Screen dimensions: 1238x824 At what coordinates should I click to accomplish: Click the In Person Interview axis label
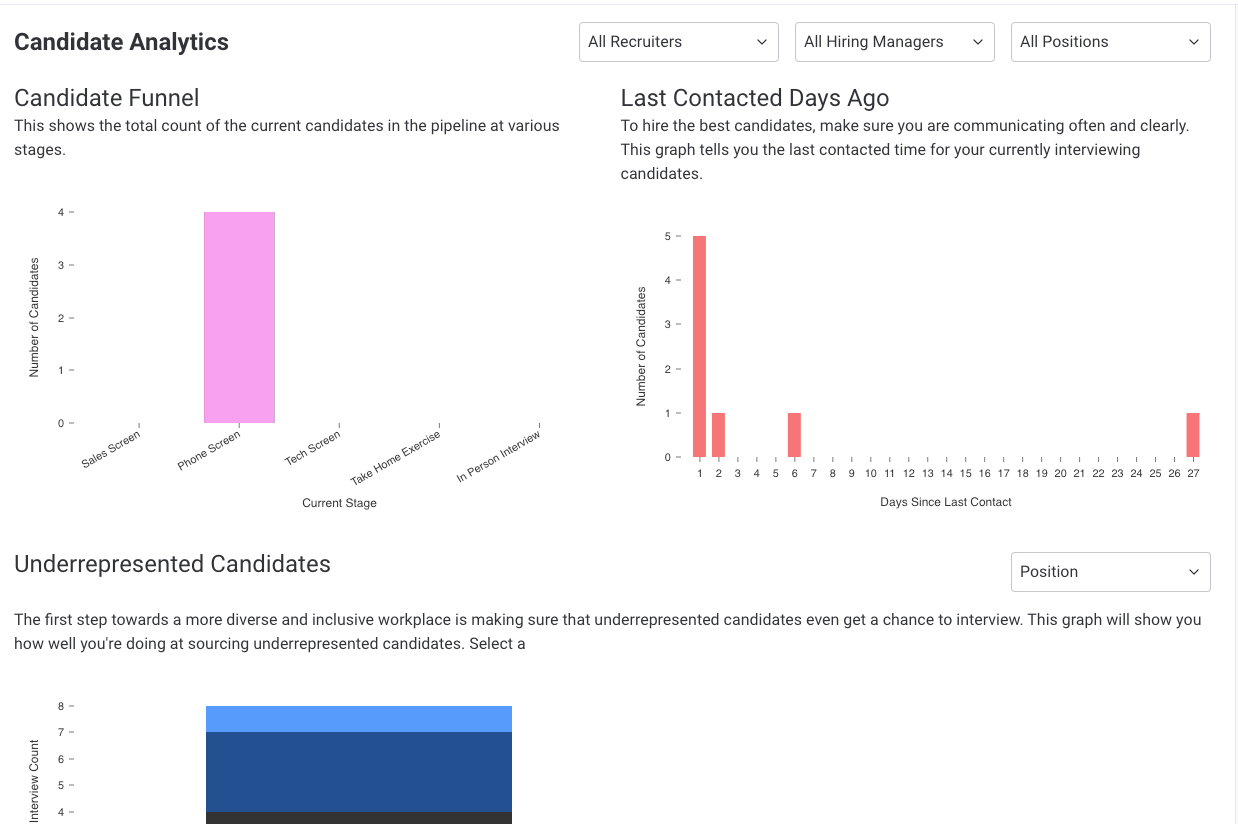point(499,457)
